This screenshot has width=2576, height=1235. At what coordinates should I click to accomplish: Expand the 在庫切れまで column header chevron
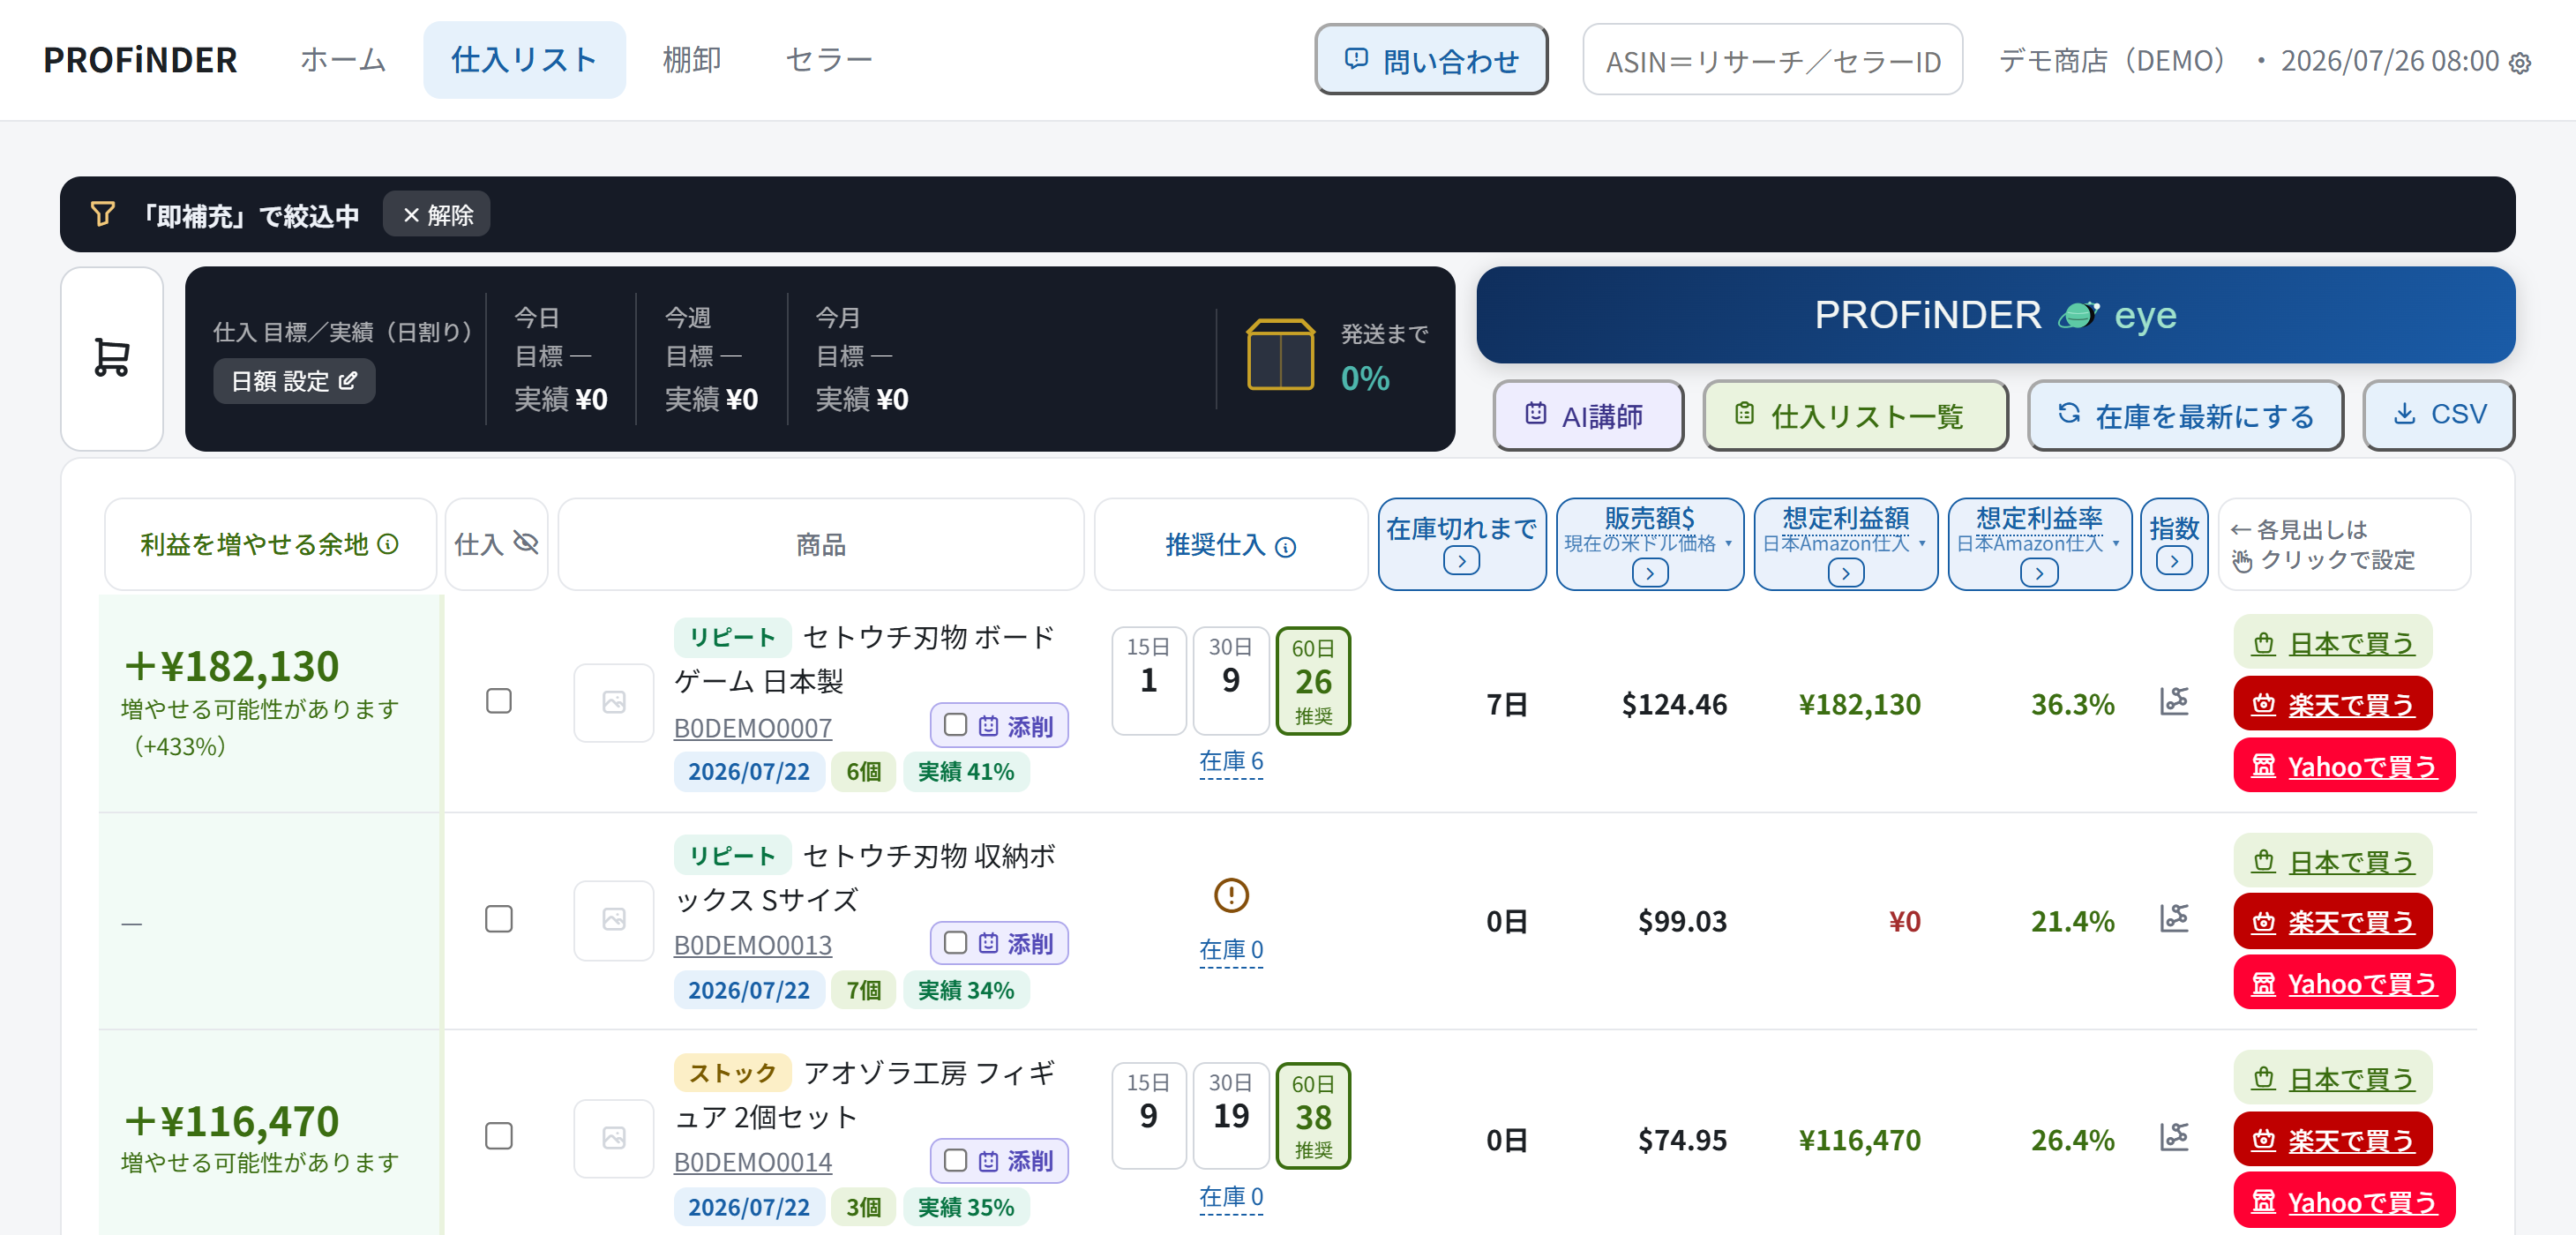[x=1461, y=562]
